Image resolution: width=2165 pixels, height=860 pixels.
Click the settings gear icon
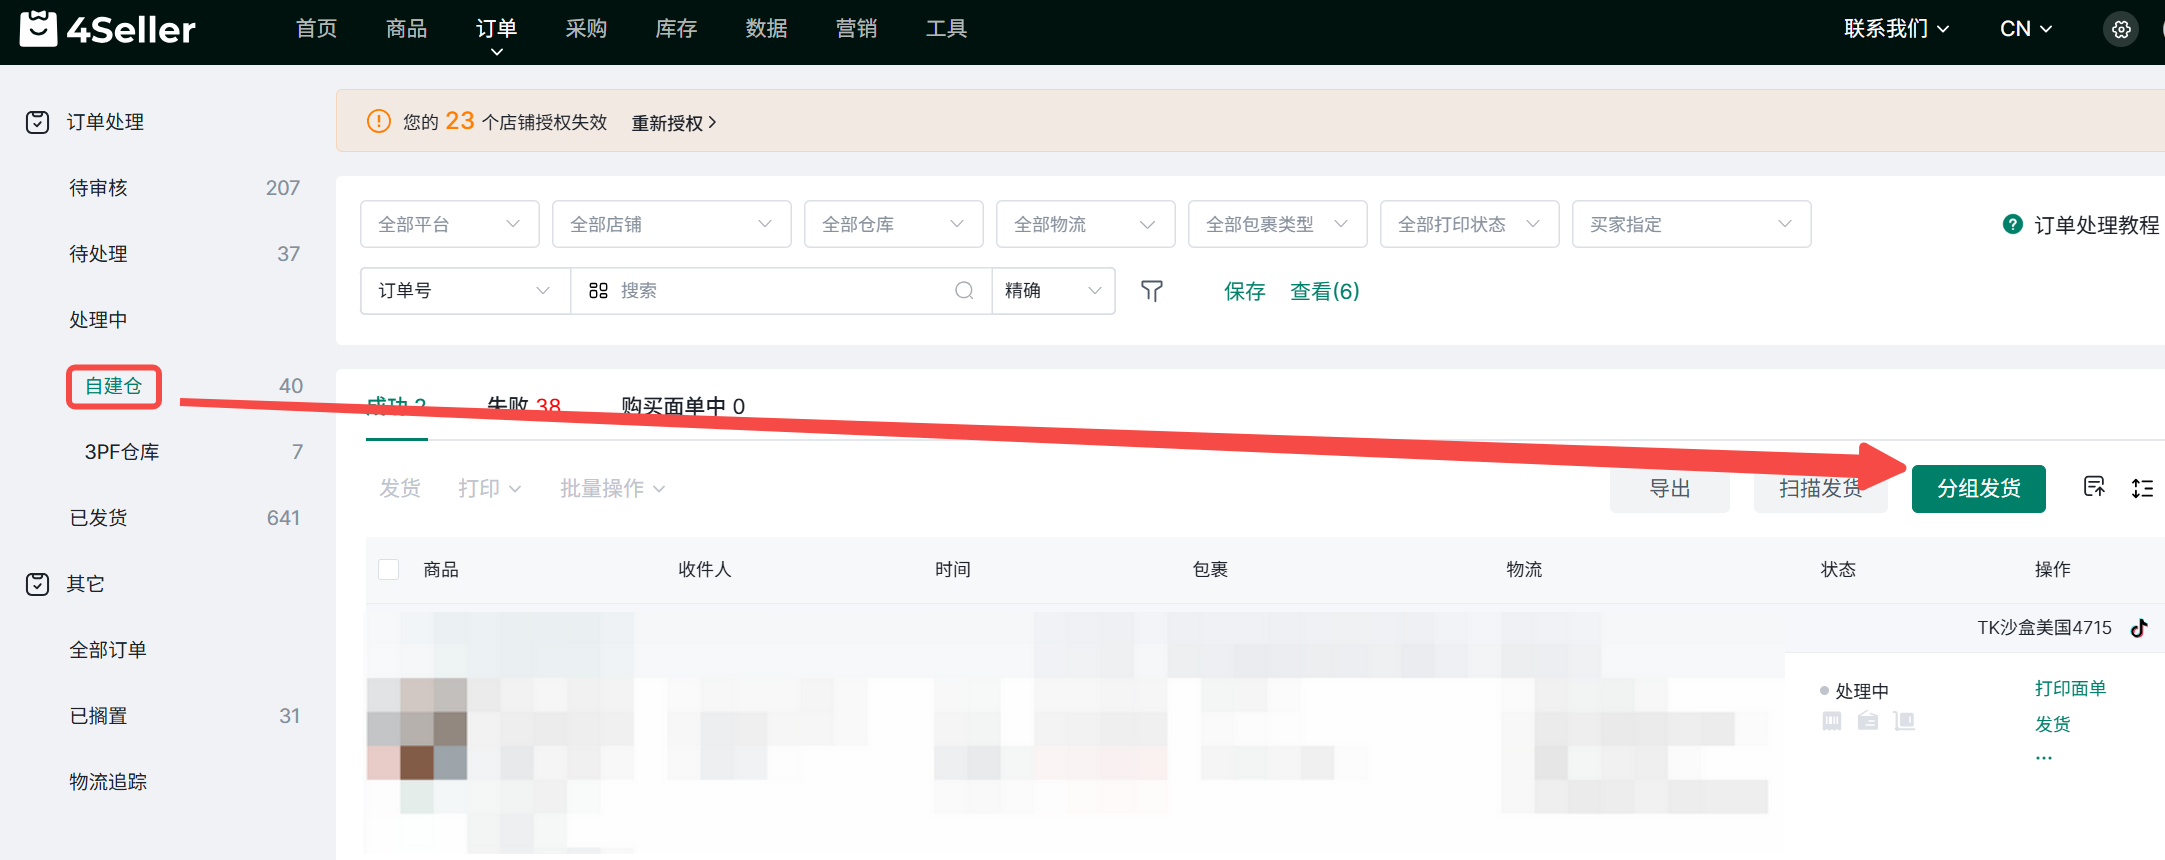(2121, 30)
